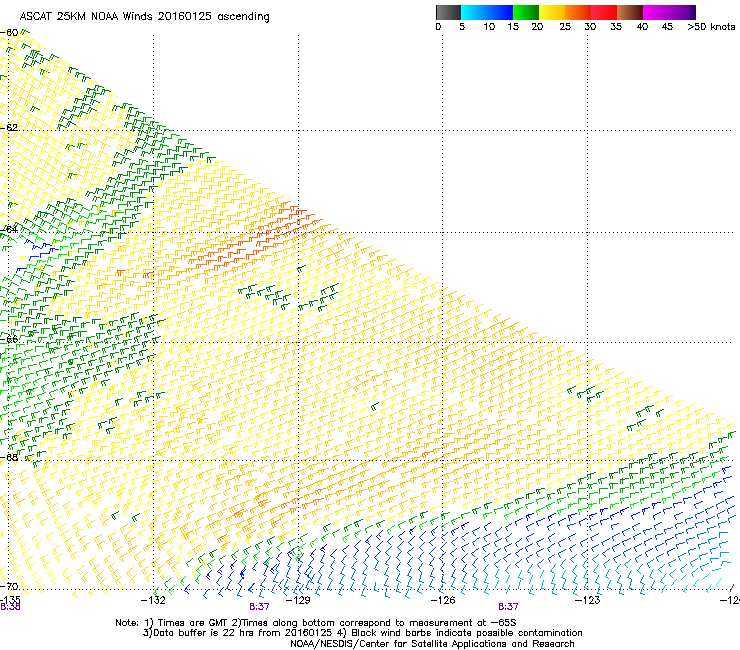Click the '-123' longitude label

587,600
